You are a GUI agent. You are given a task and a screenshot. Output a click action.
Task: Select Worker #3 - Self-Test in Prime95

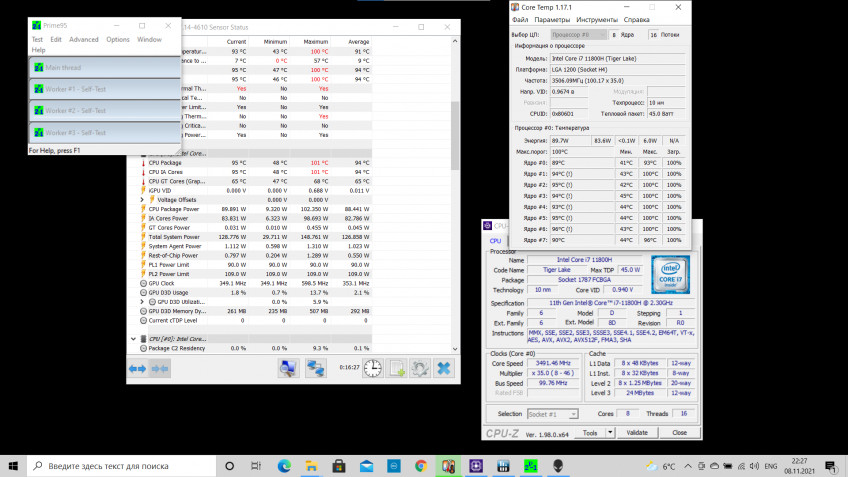[104, 132]
